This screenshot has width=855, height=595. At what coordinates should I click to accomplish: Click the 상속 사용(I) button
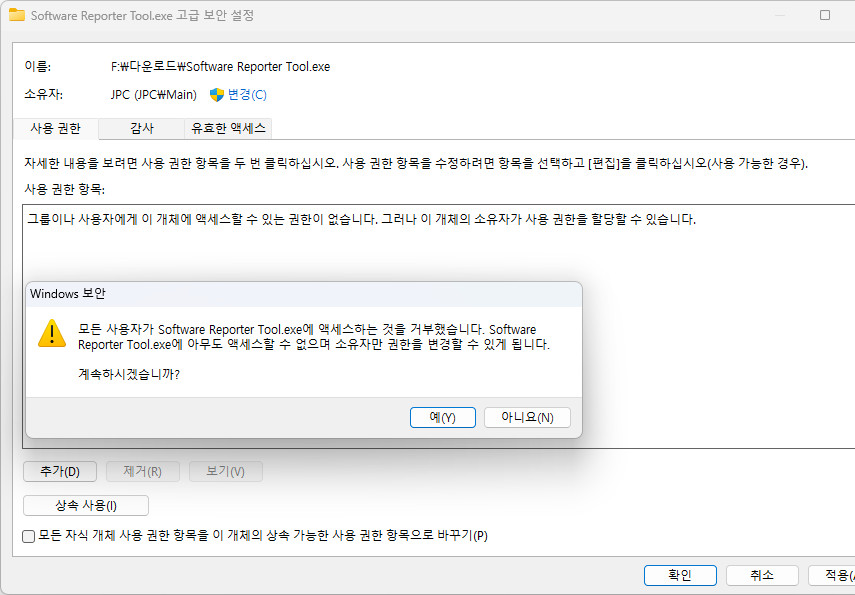[86, 506]
